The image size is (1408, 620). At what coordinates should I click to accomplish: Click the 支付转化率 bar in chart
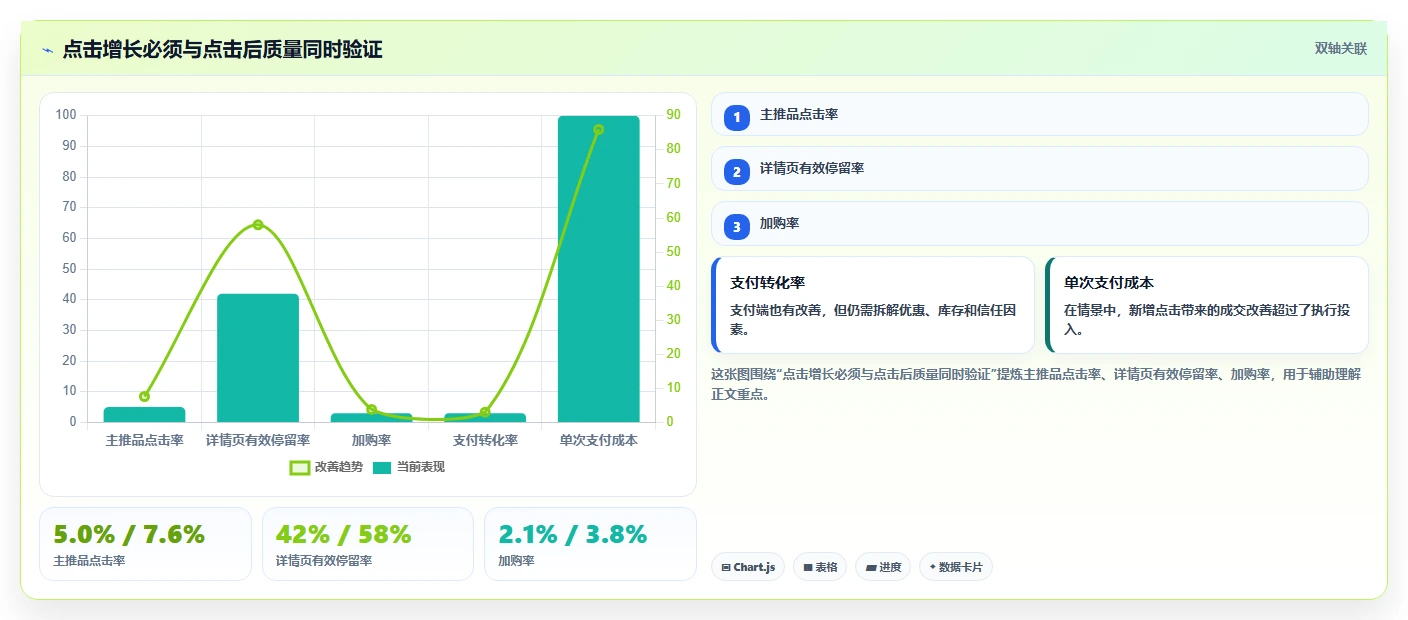click(485, 417)
